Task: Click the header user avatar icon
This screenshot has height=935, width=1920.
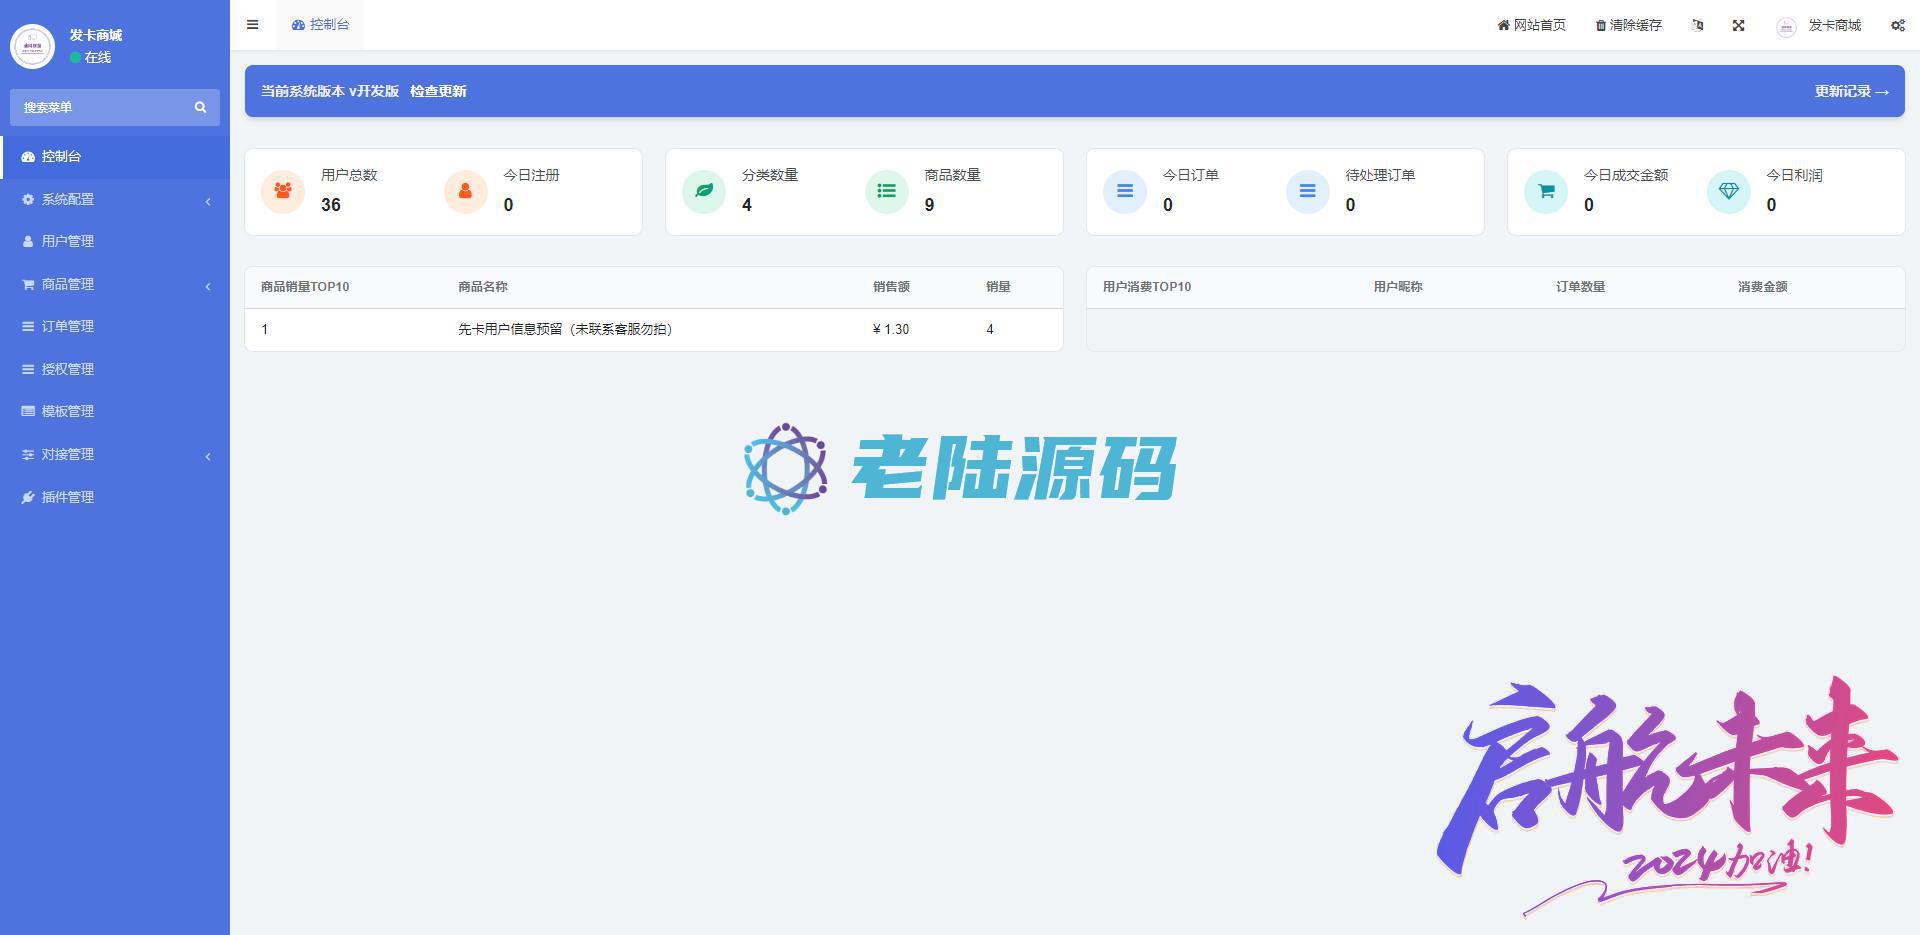Action: (x=1786, y=27)
